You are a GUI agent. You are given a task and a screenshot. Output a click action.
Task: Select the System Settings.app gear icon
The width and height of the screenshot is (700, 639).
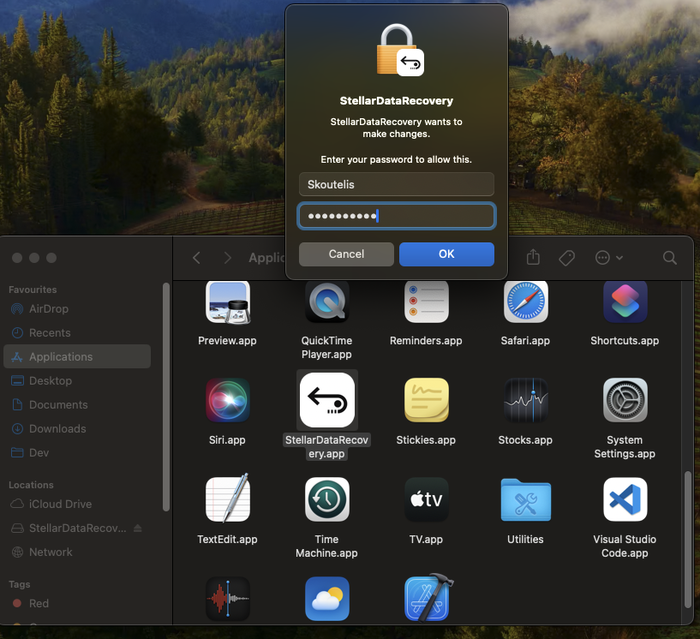pyautogui.click(x=625, y=400)
